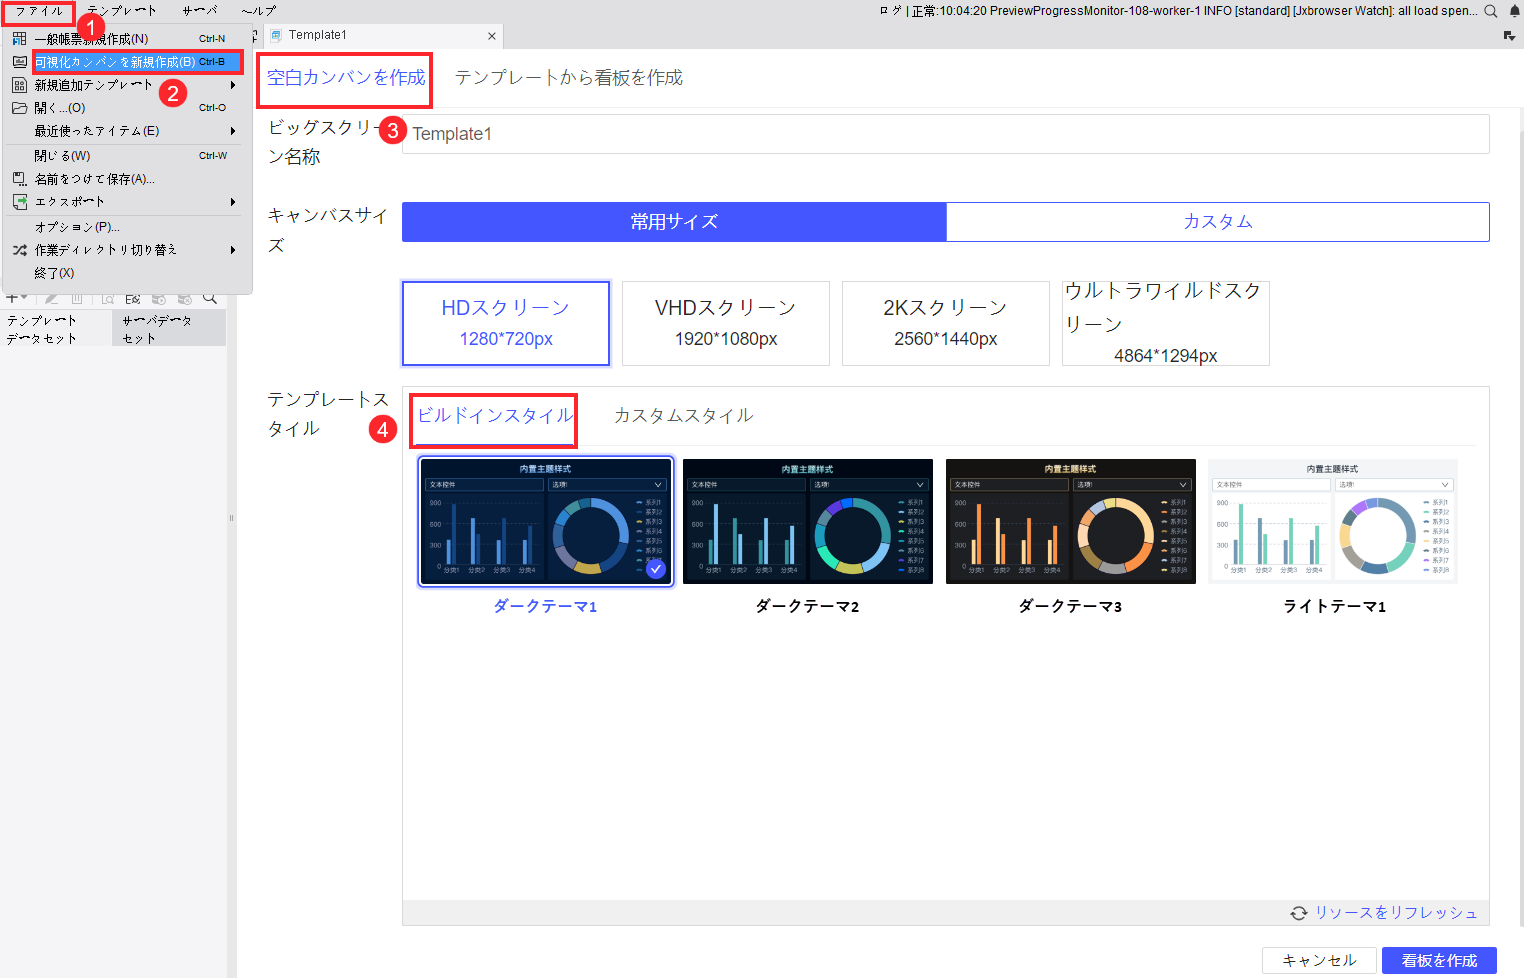Click the refresh icon beside リソースをリフレッシュ
Viewport: 1524px width, 978px height.
(x=1299, y=912)
